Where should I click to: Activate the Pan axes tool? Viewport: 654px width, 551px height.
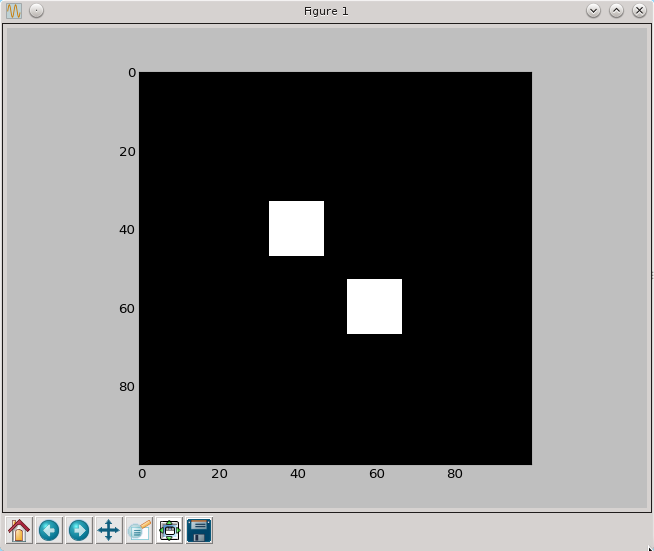[x=108, y=530]
